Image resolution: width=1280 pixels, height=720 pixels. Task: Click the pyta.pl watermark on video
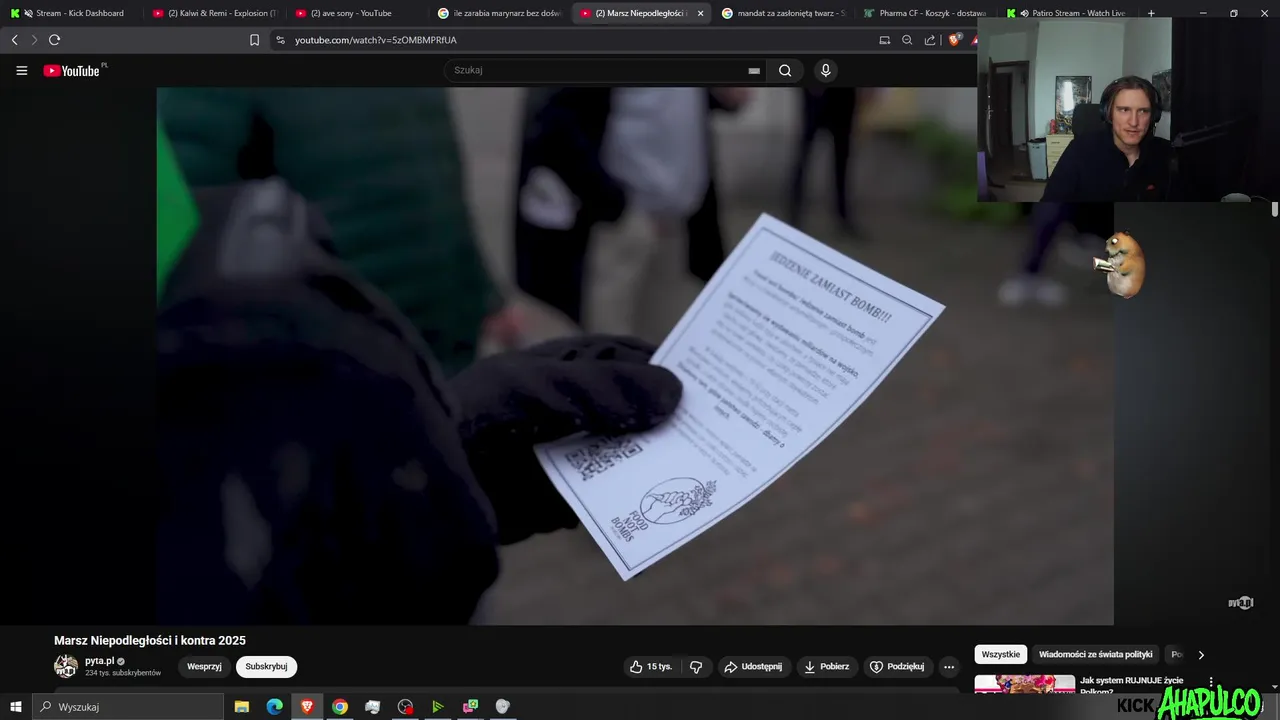pos(1241,602)
